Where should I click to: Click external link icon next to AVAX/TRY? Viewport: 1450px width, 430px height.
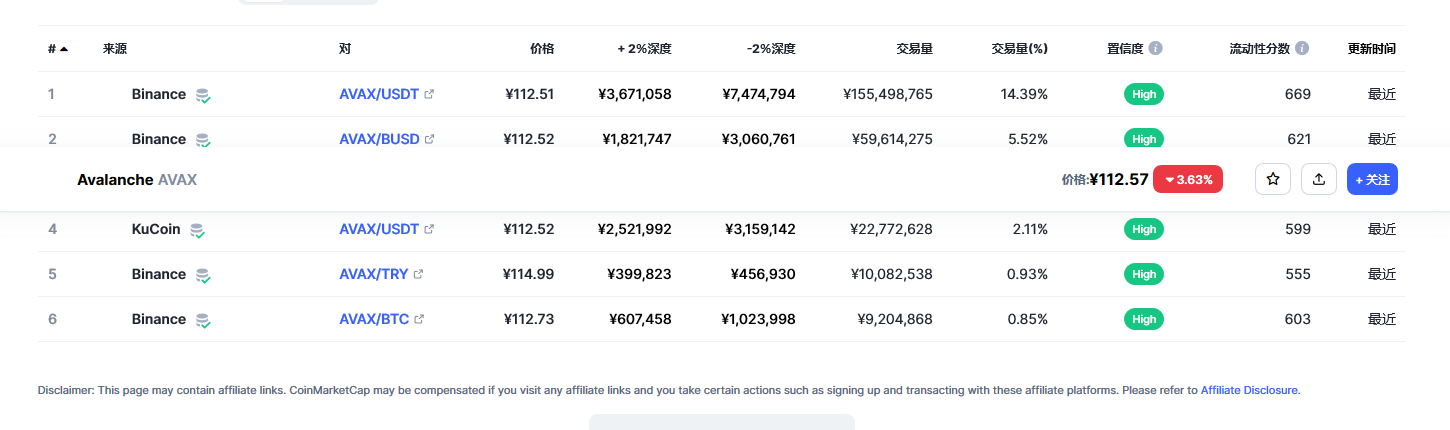click(x=418, y=274)
